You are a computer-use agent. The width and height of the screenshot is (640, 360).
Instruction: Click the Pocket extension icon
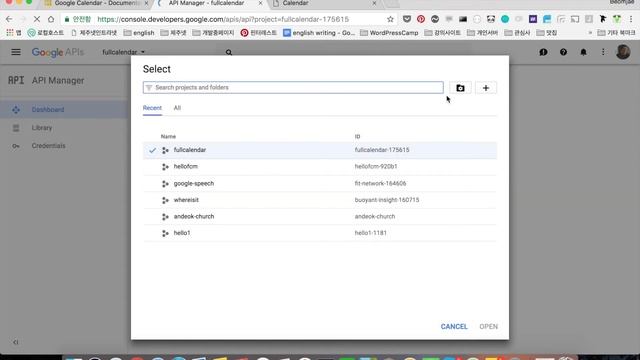(x=407, y=19)
